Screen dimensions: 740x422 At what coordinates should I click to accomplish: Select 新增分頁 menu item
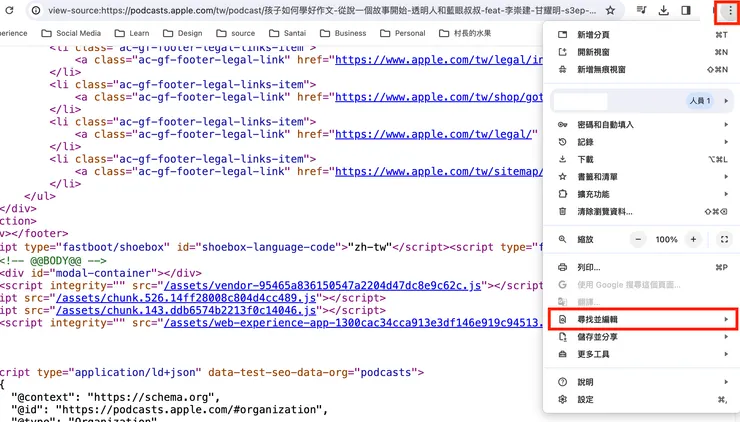(642, 35)
